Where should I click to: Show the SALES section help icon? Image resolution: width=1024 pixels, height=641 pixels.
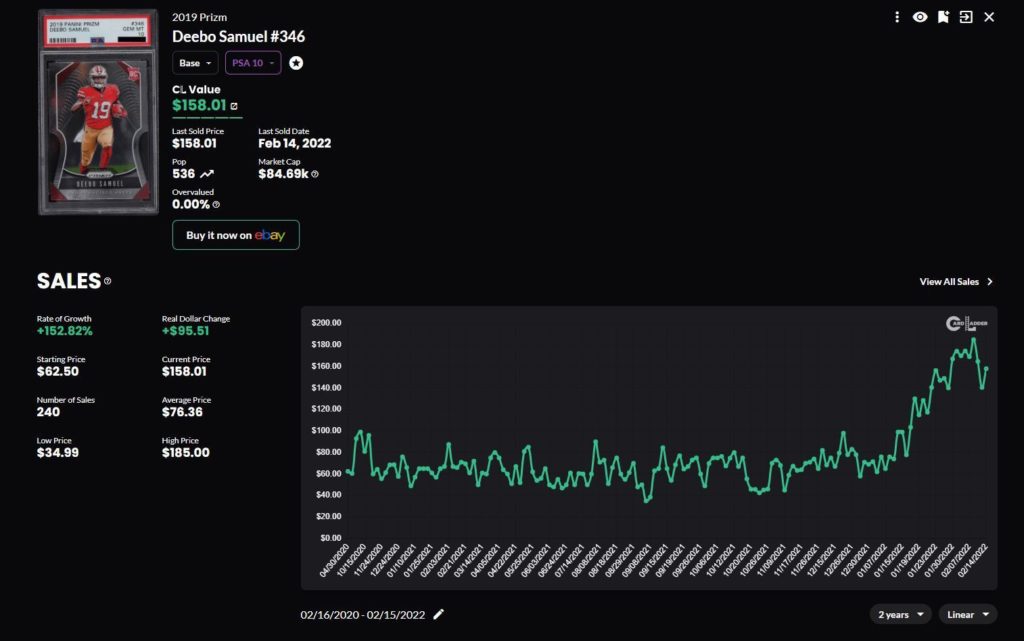point(108,281)
